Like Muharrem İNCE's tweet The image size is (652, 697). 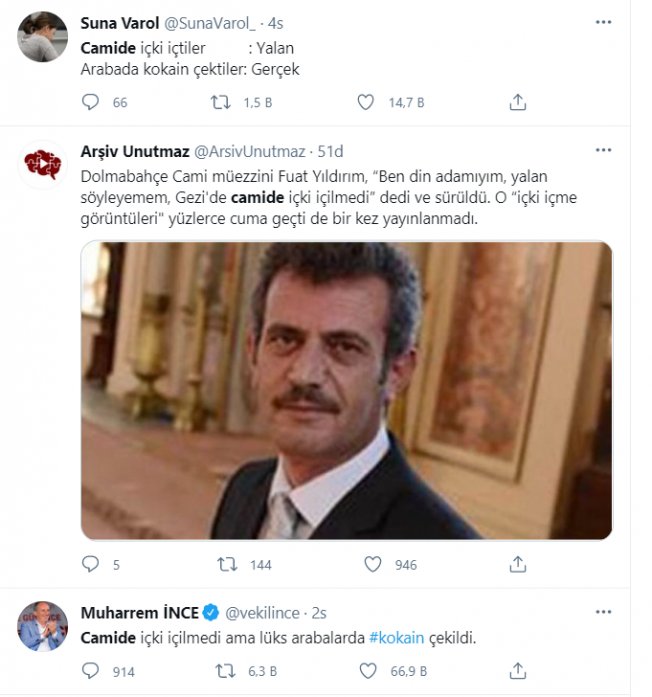coord(368,671)
